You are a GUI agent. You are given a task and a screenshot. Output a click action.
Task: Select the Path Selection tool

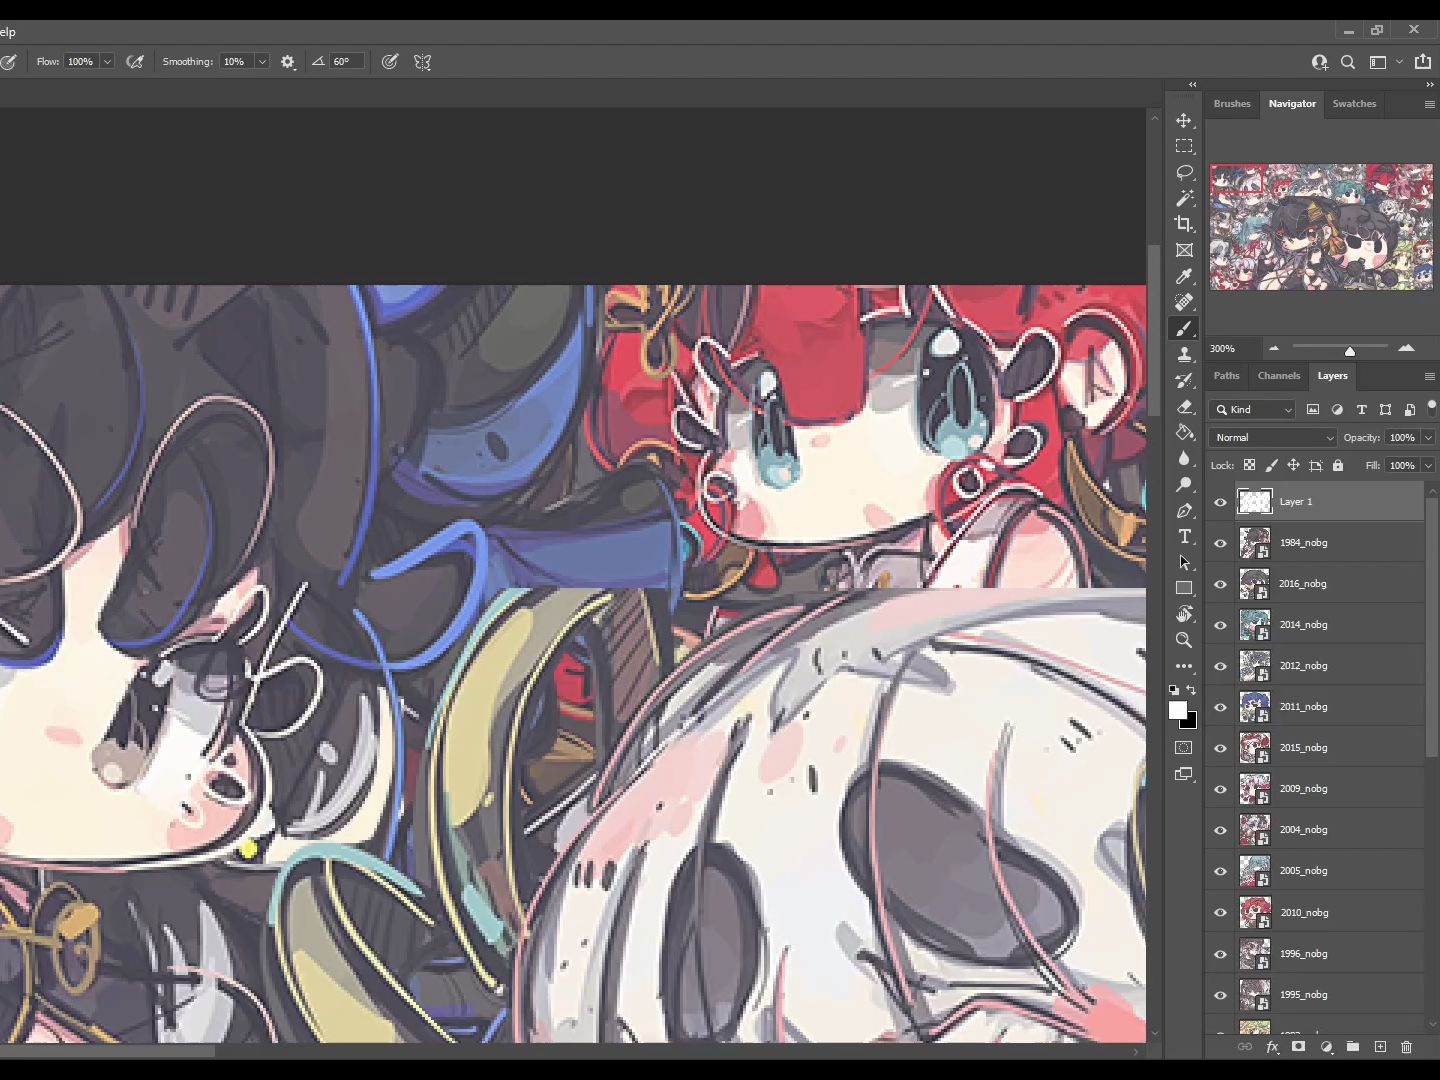[x=1184, y=563]
